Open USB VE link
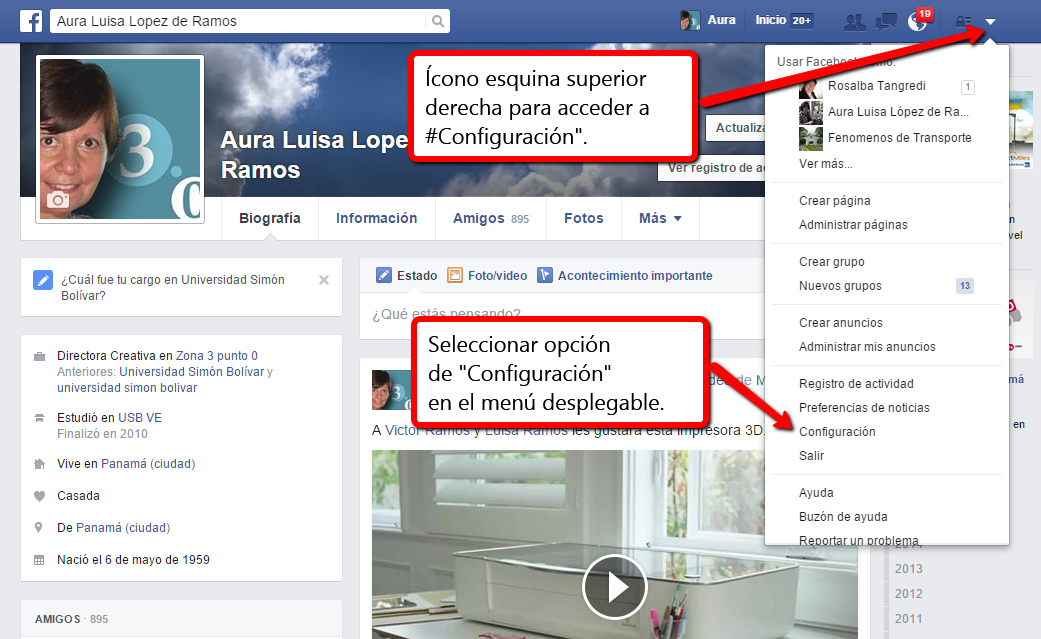Viewport: 1041px width, 639px height. coord(139,417)
